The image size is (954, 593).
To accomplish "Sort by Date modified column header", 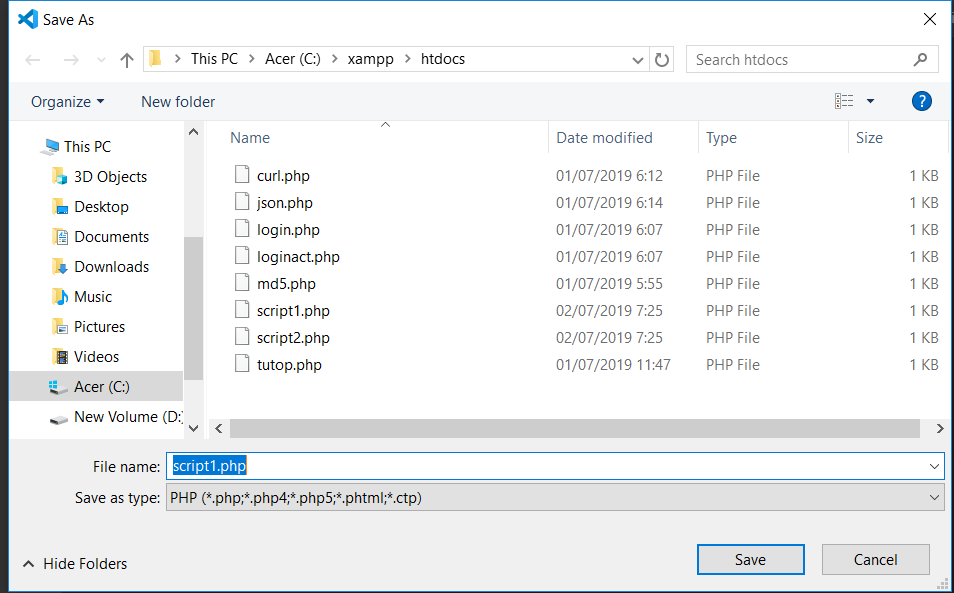I will tap(604, 138).
